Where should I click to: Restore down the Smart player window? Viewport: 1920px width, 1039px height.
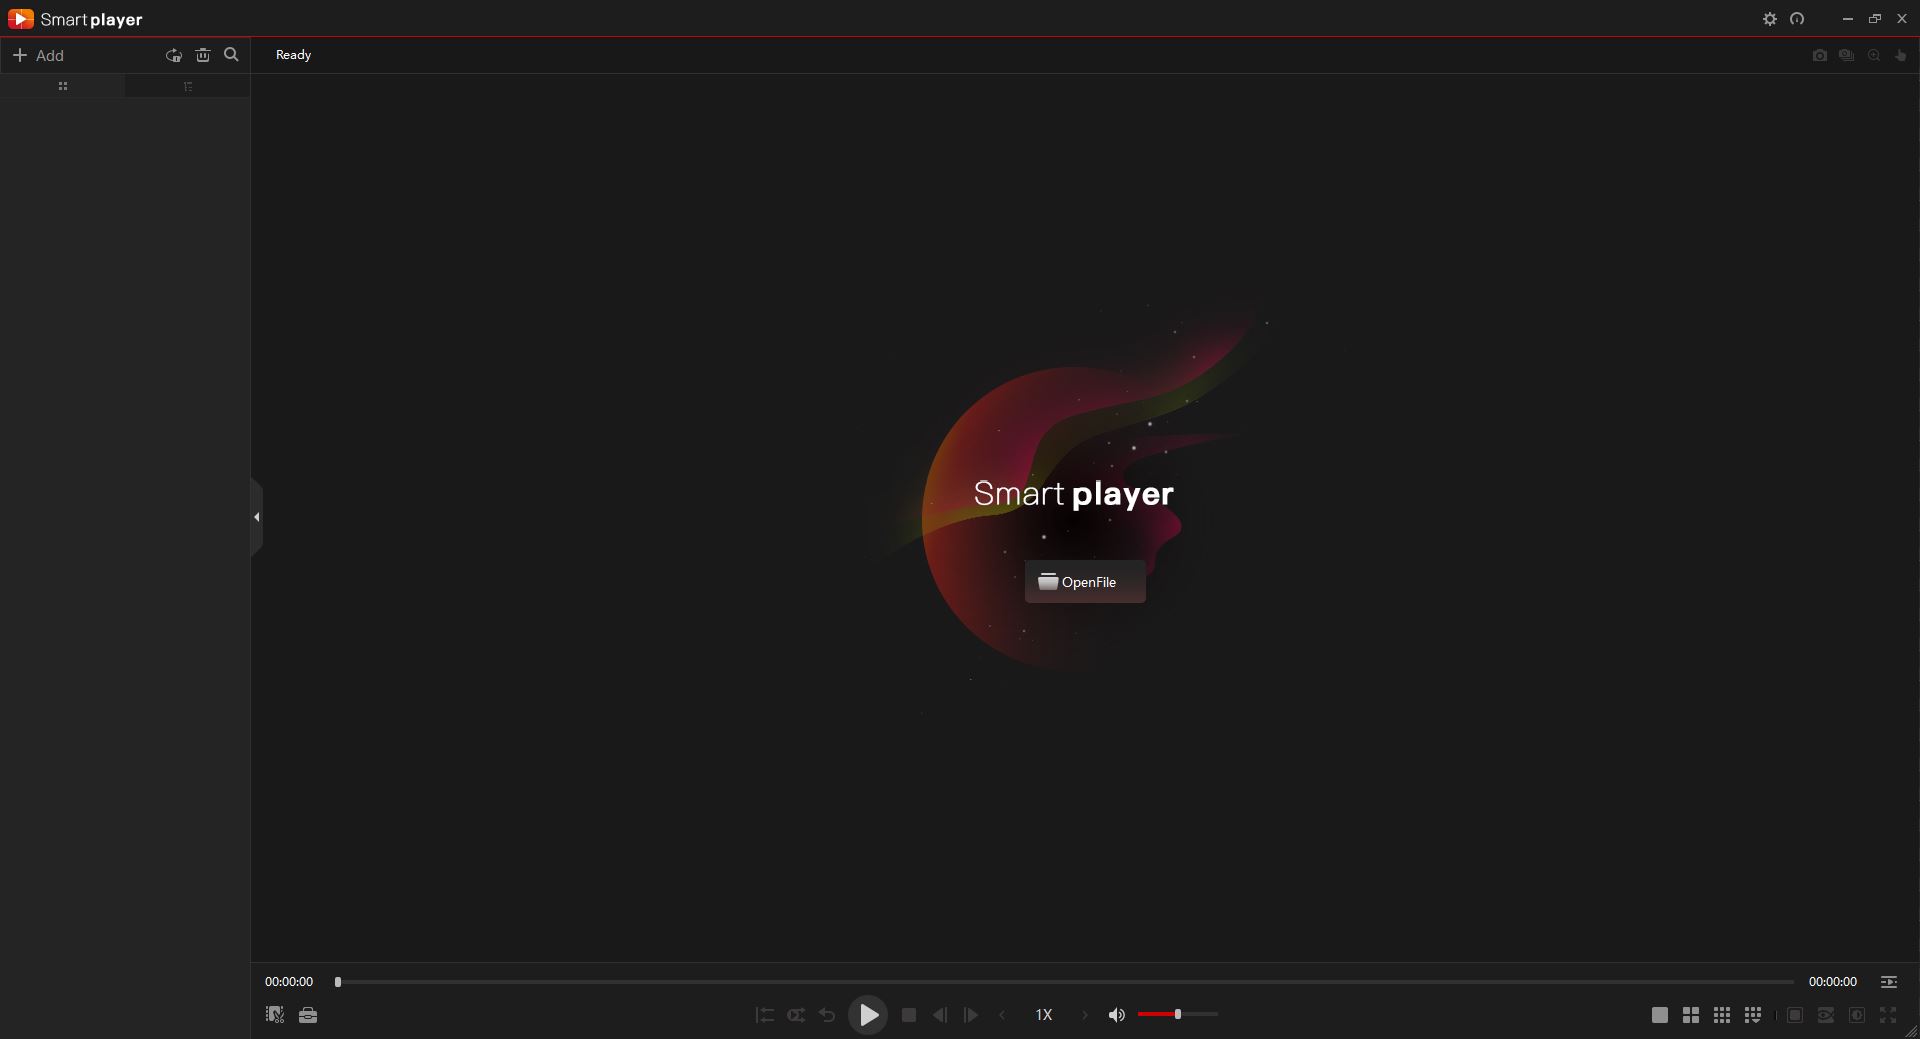tap(1875, 19)
